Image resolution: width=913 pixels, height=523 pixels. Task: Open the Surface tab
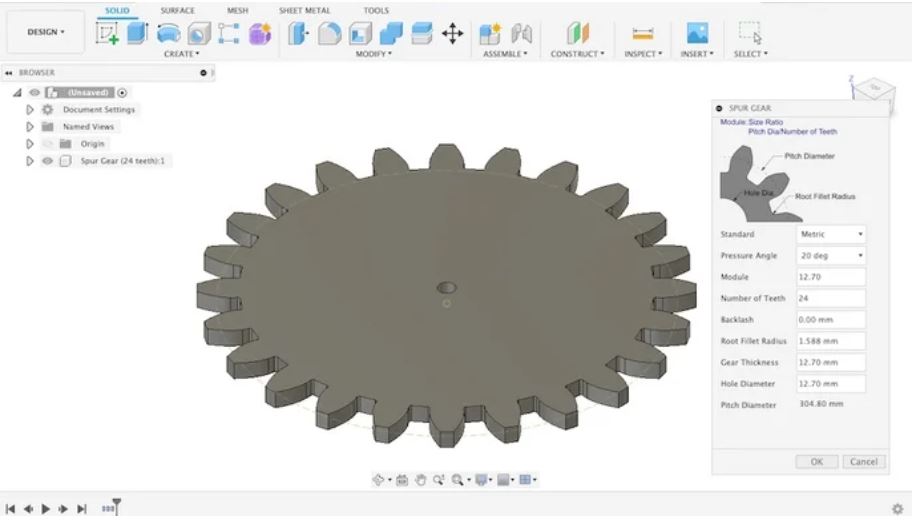[x=178, y=11]
